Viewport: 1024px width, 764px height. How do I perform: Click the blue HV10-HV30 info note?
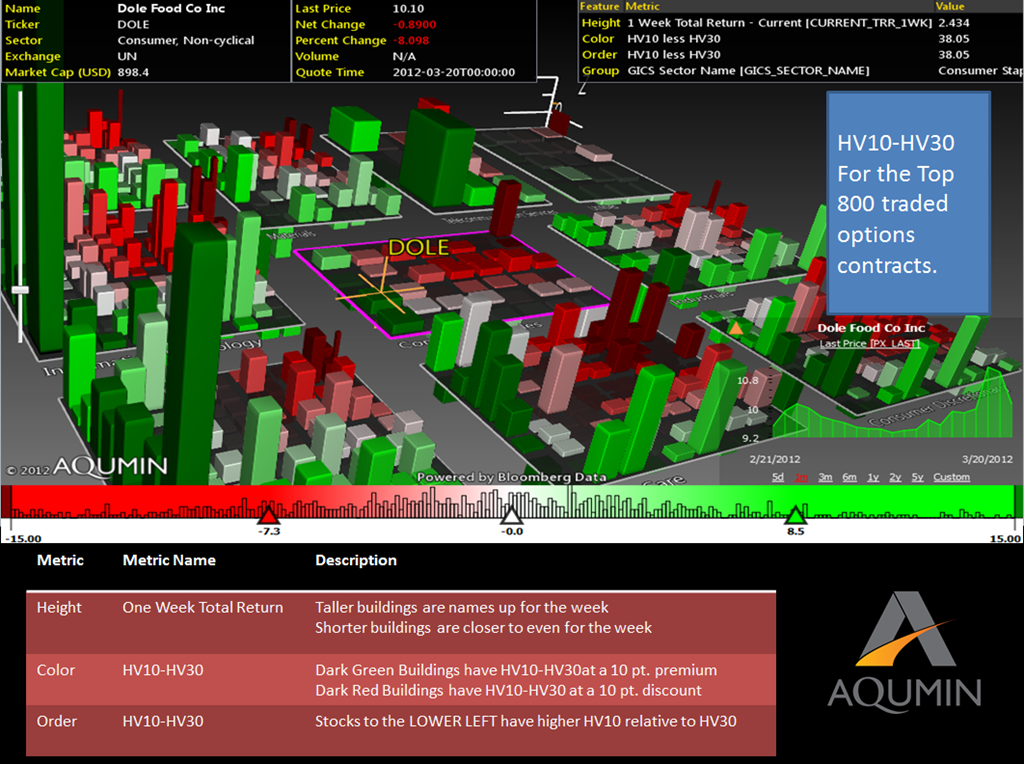pyautogui.click(x=908, y=203)
